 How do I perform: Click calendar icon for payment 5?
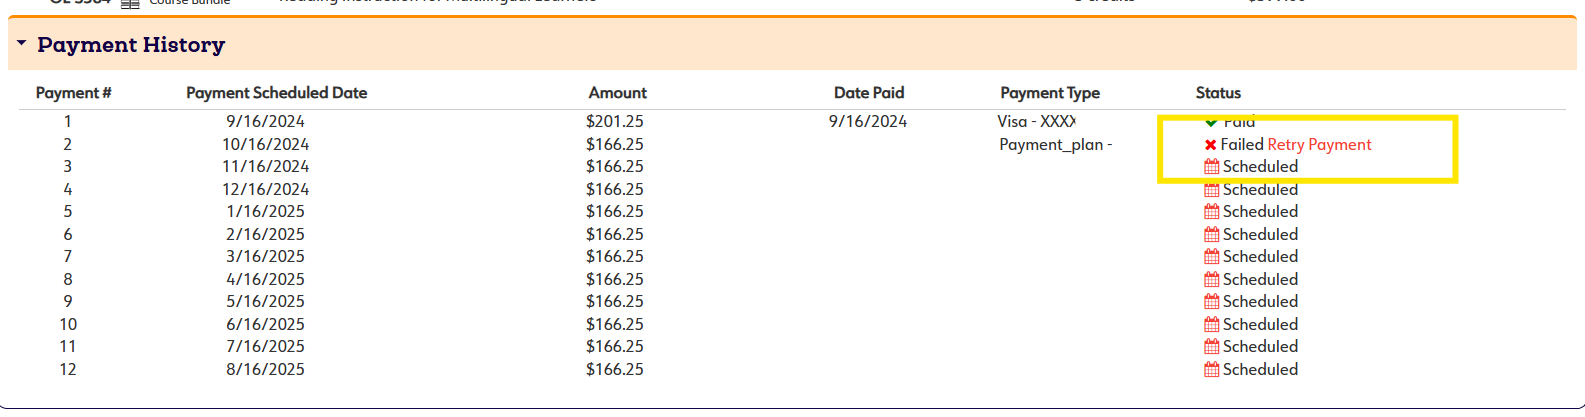[x=1211, y=212]
